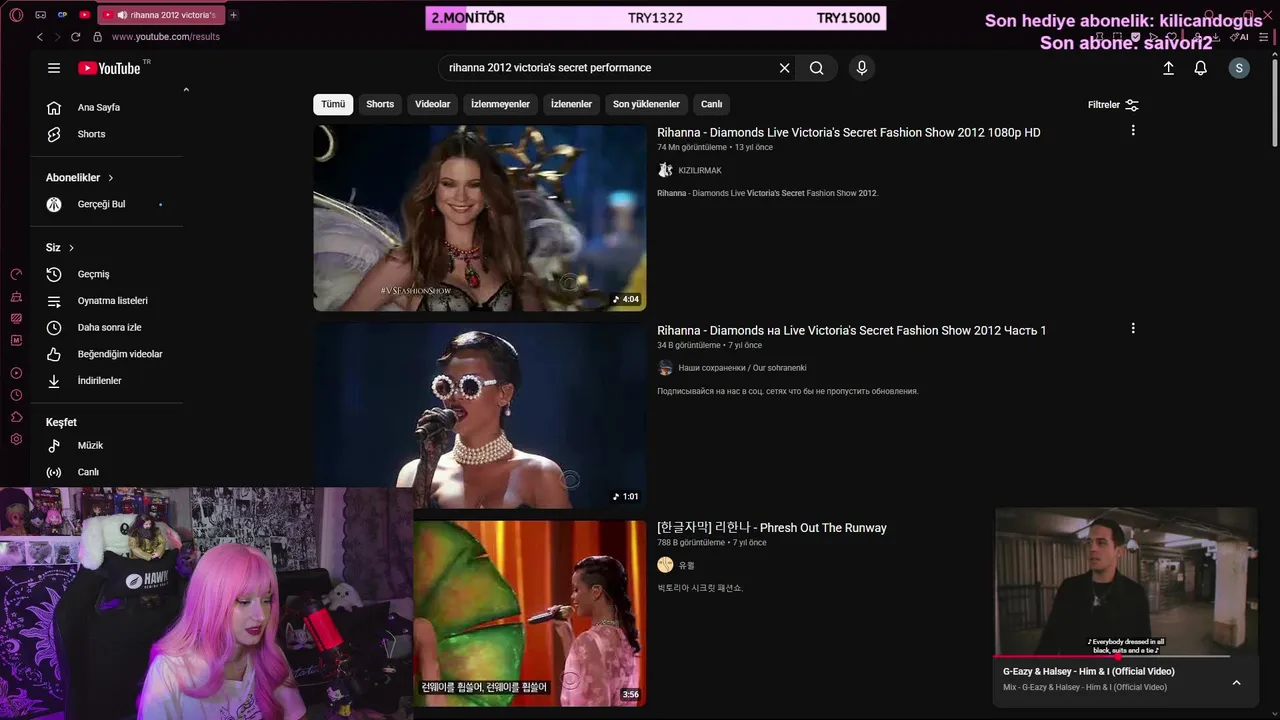Mute the tab audio speaker icon
Viewport: 1280px width, 720px height.
click(122, 15)
